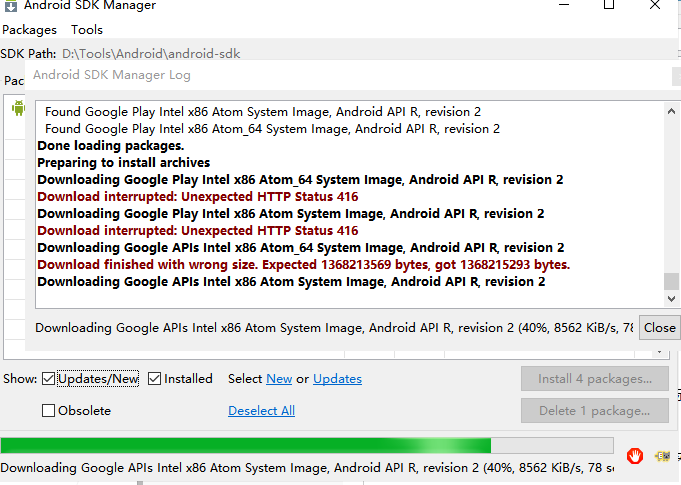Screen dimensions: 681x485
Task: Select 'Downloading Google APIs Intel x86 Atom_64' line
Action: click(x=301, y=248)
